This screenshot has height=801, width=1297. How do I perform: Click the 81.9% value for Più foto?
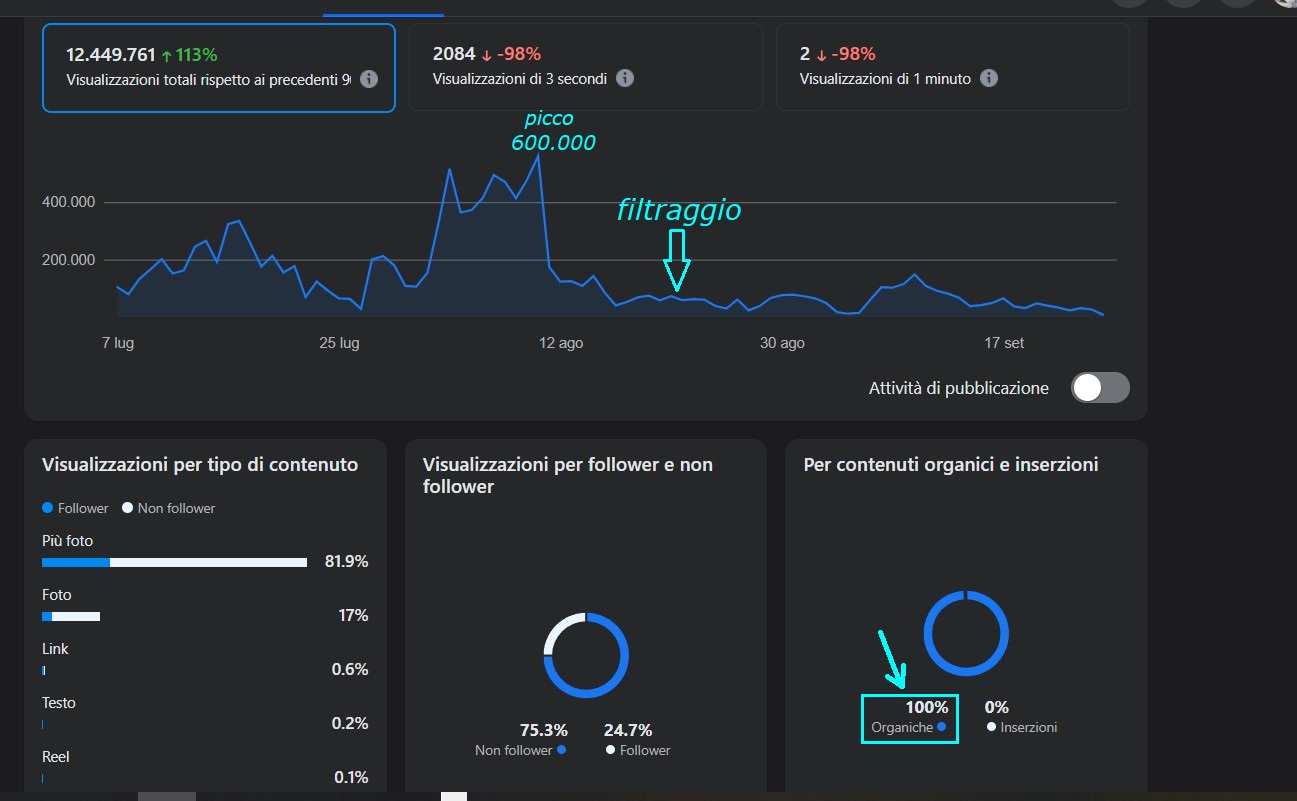347,562
